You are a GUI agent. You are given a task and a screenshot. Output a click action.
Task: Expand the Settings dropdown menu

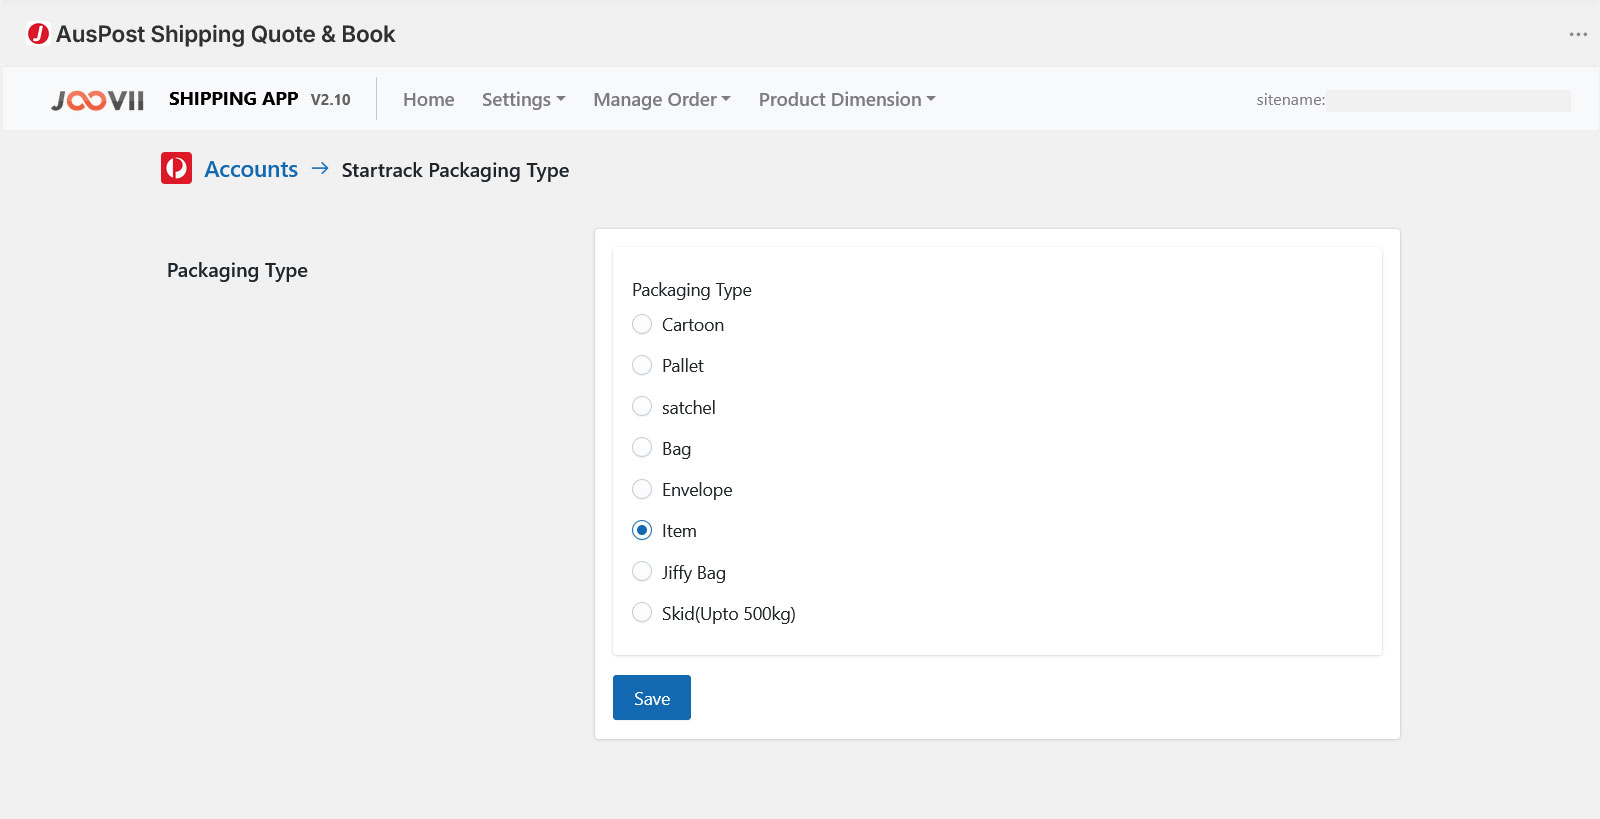[523, 100]
